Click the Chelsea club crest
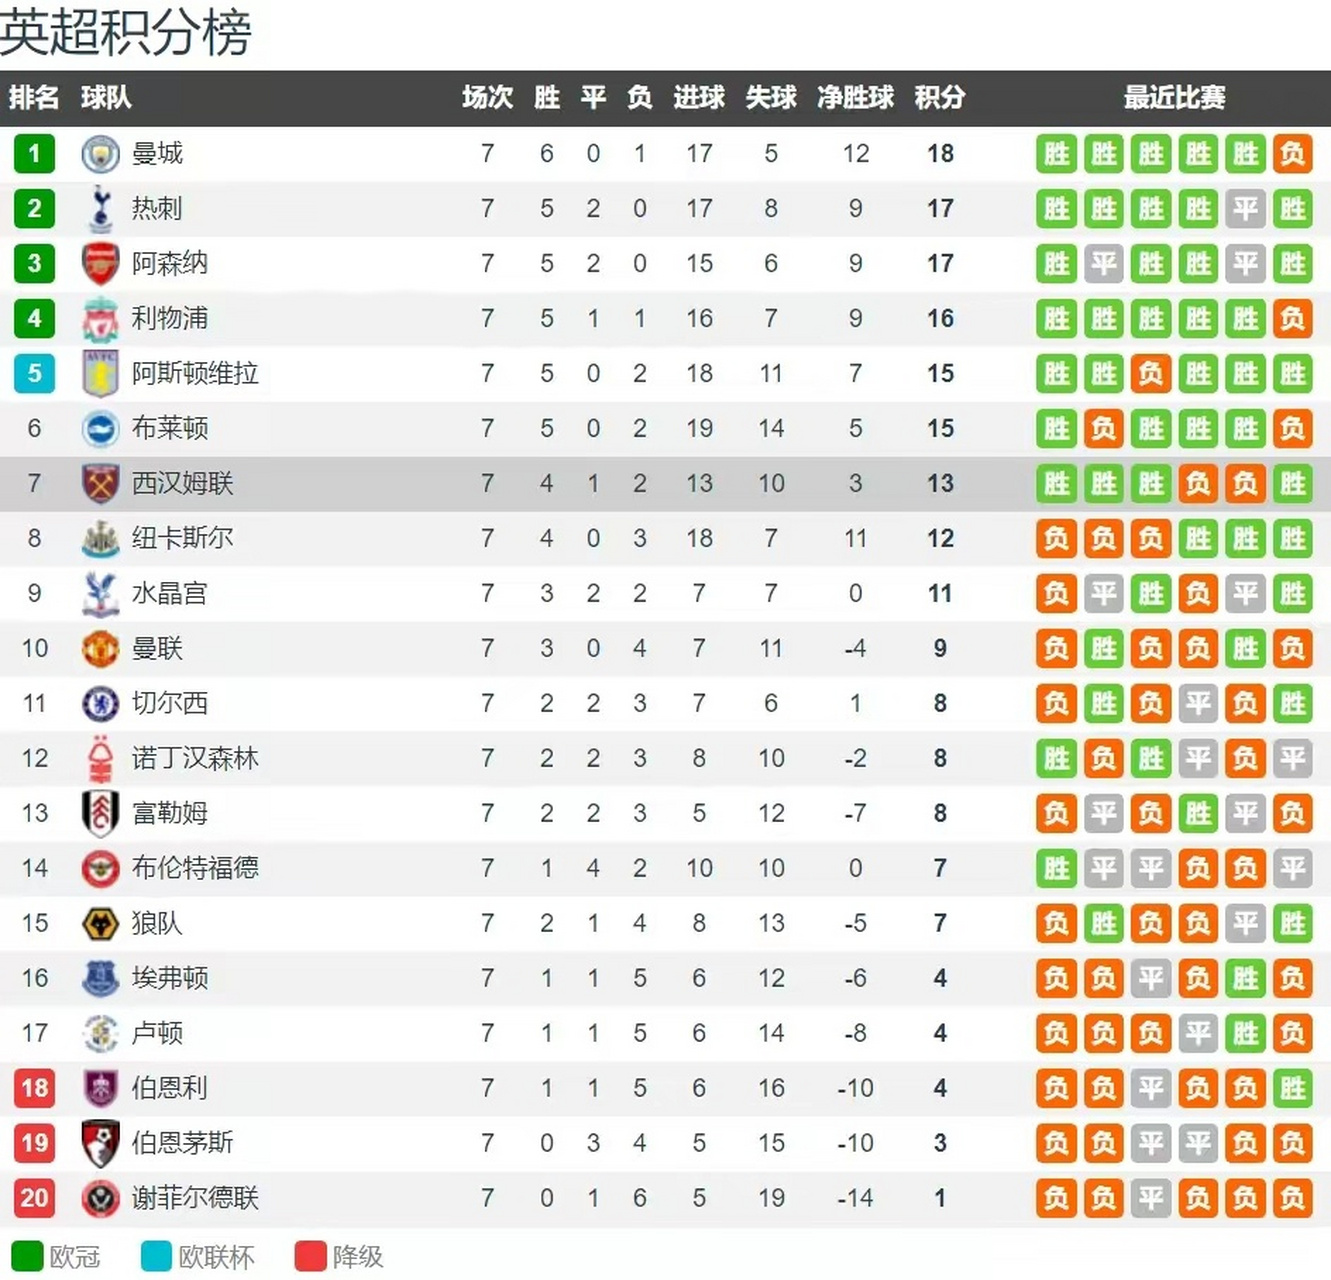The width and height of the screenshot is (1331, 1280). pyautogui.click(x=100, y=704)
